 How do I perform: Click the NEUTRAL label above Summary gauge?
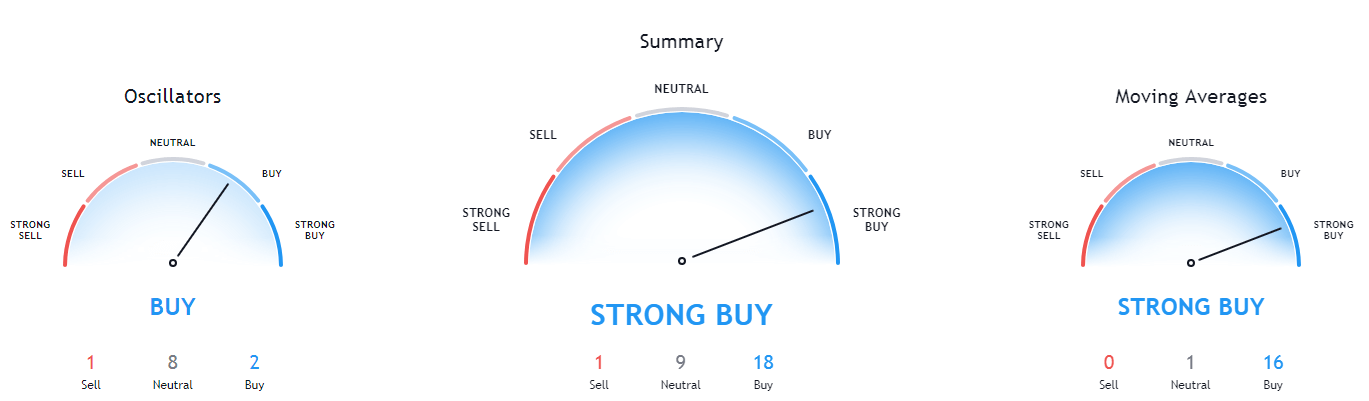point(681,89)
